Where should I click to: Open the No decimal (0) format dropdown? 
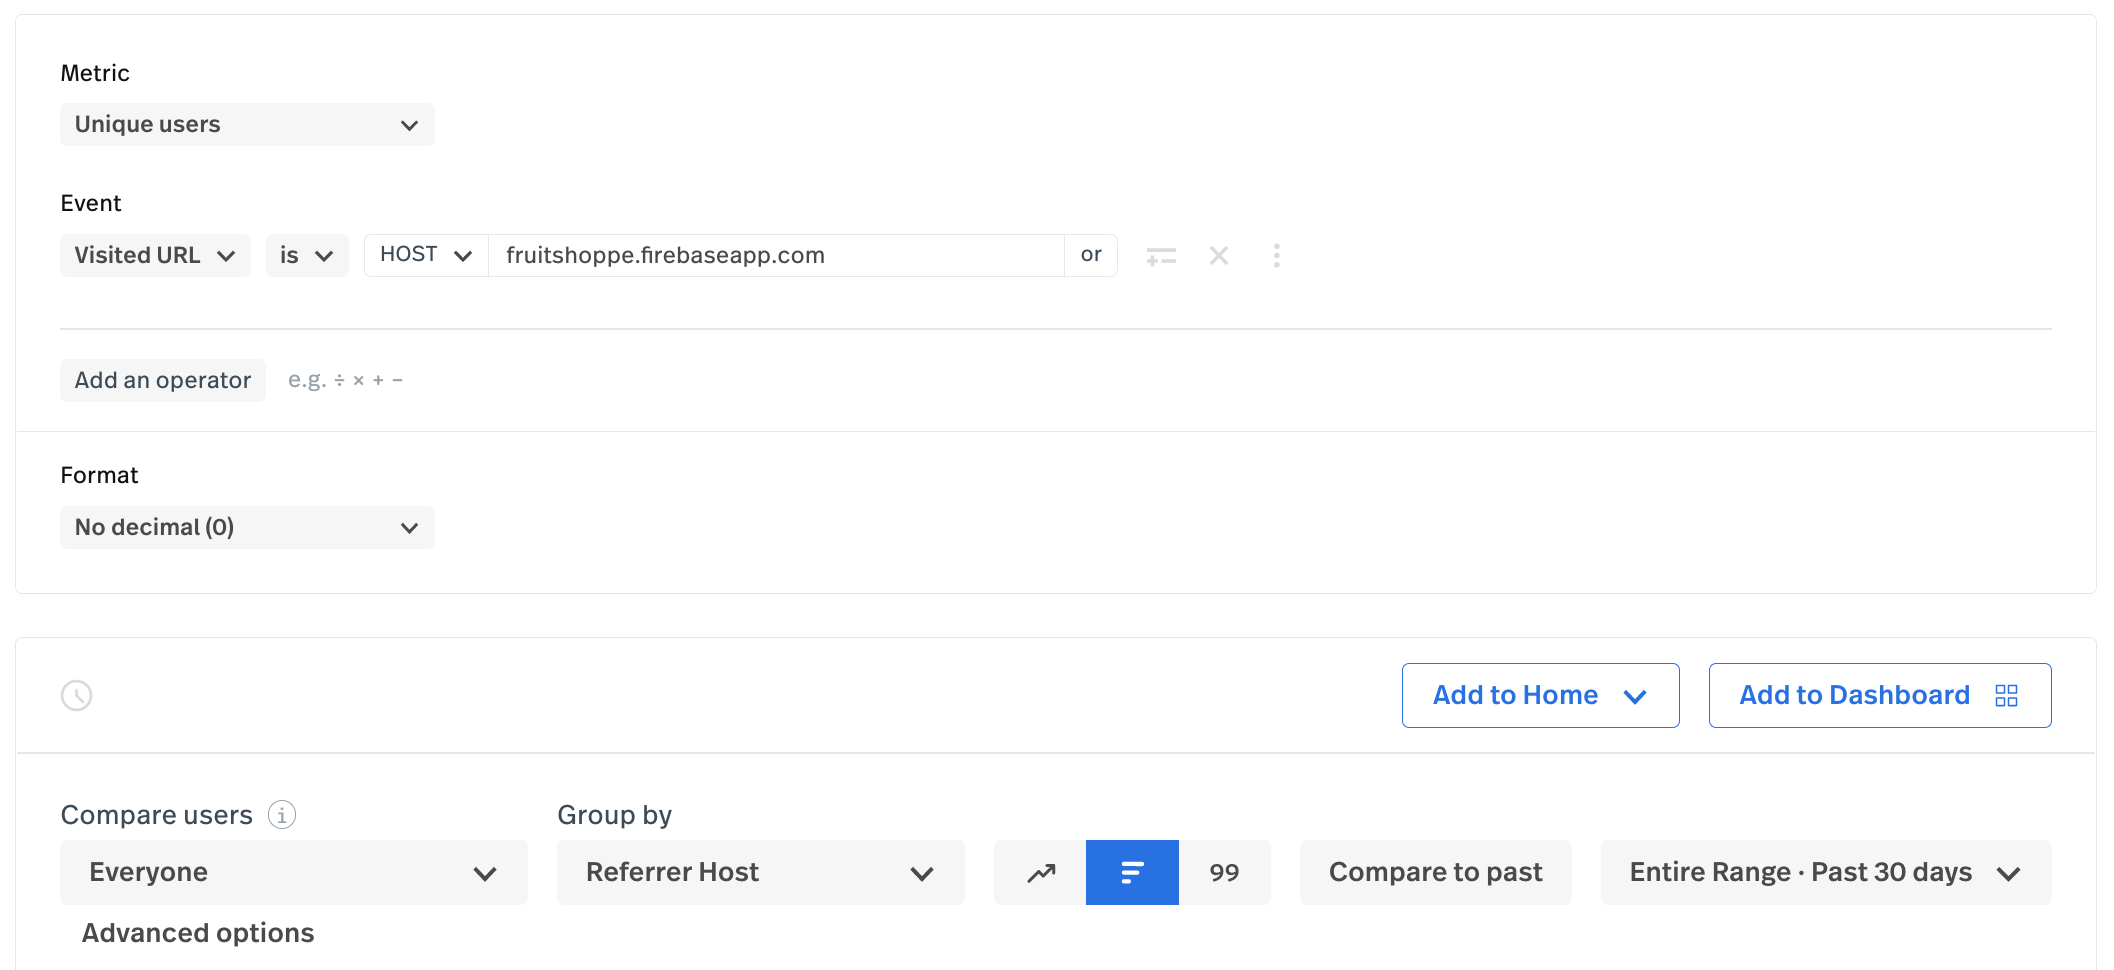pyautogui.click(x=247, y=528)
